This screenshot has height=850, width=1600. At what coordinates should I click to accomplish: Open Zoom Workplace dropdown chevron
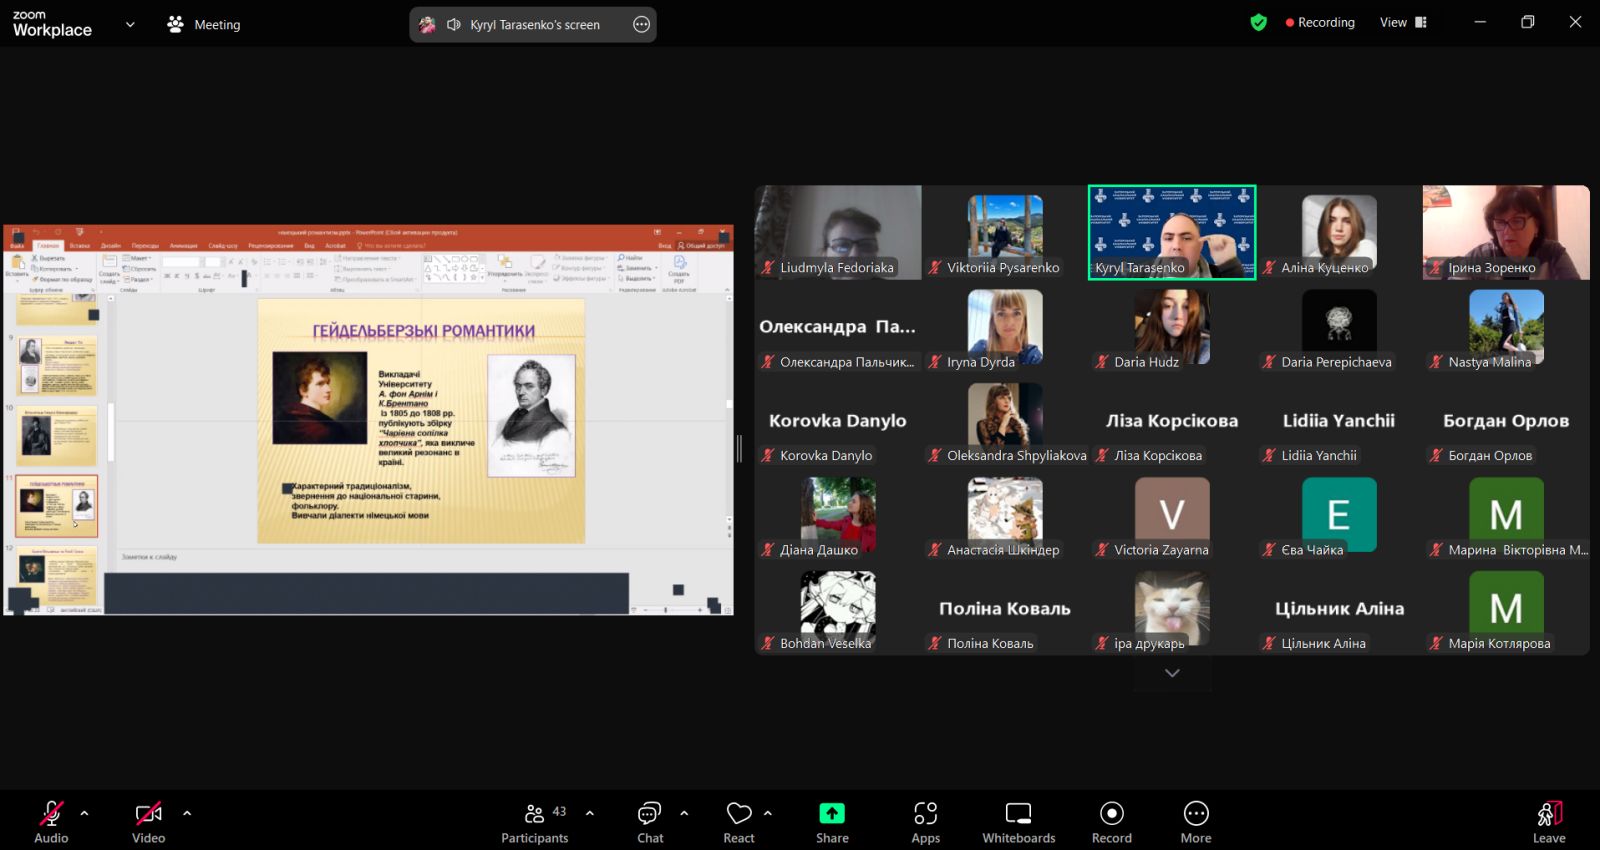tap(130, 24)
